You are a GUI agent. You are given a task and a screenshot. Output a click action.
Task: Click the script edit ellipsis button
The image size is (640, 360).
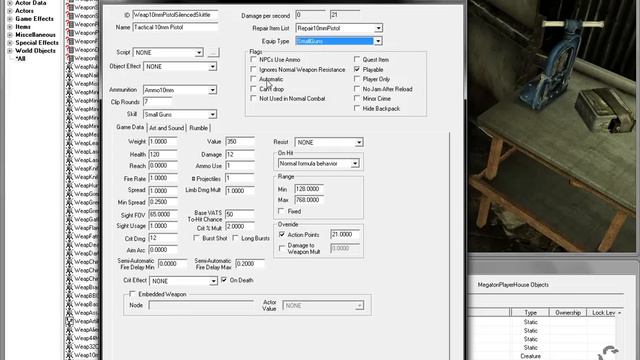[x=213, y=53]
